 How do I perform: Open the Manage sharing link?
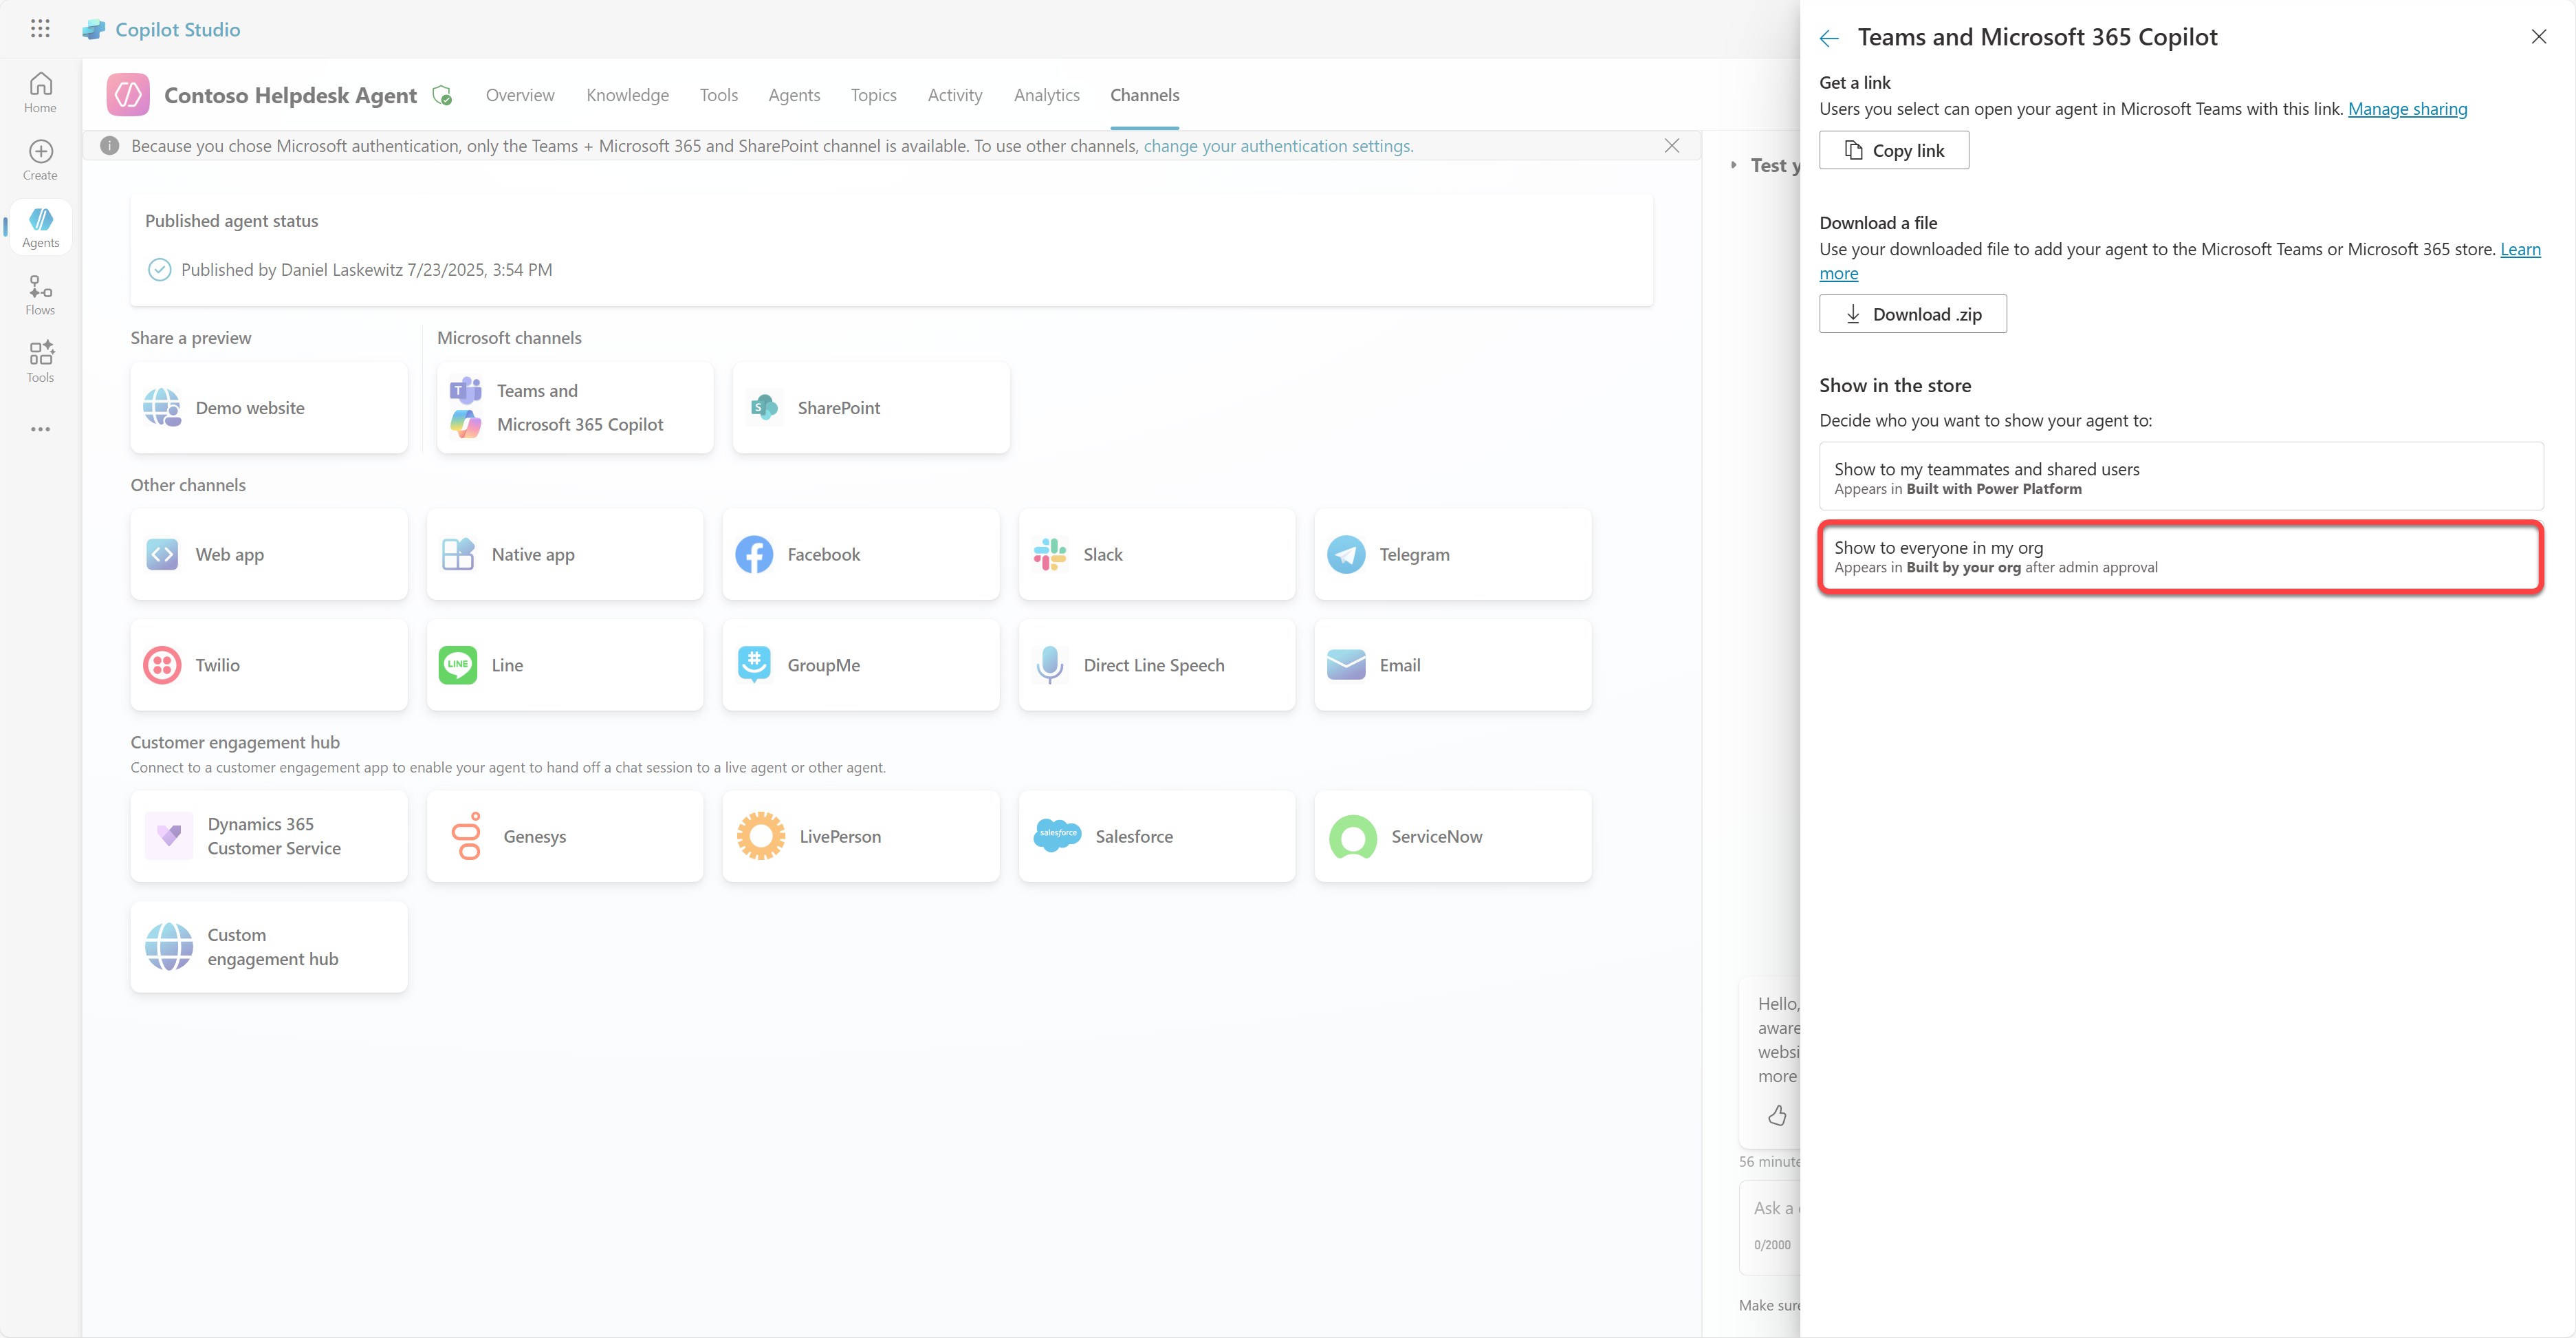(x=2407, y=109)
